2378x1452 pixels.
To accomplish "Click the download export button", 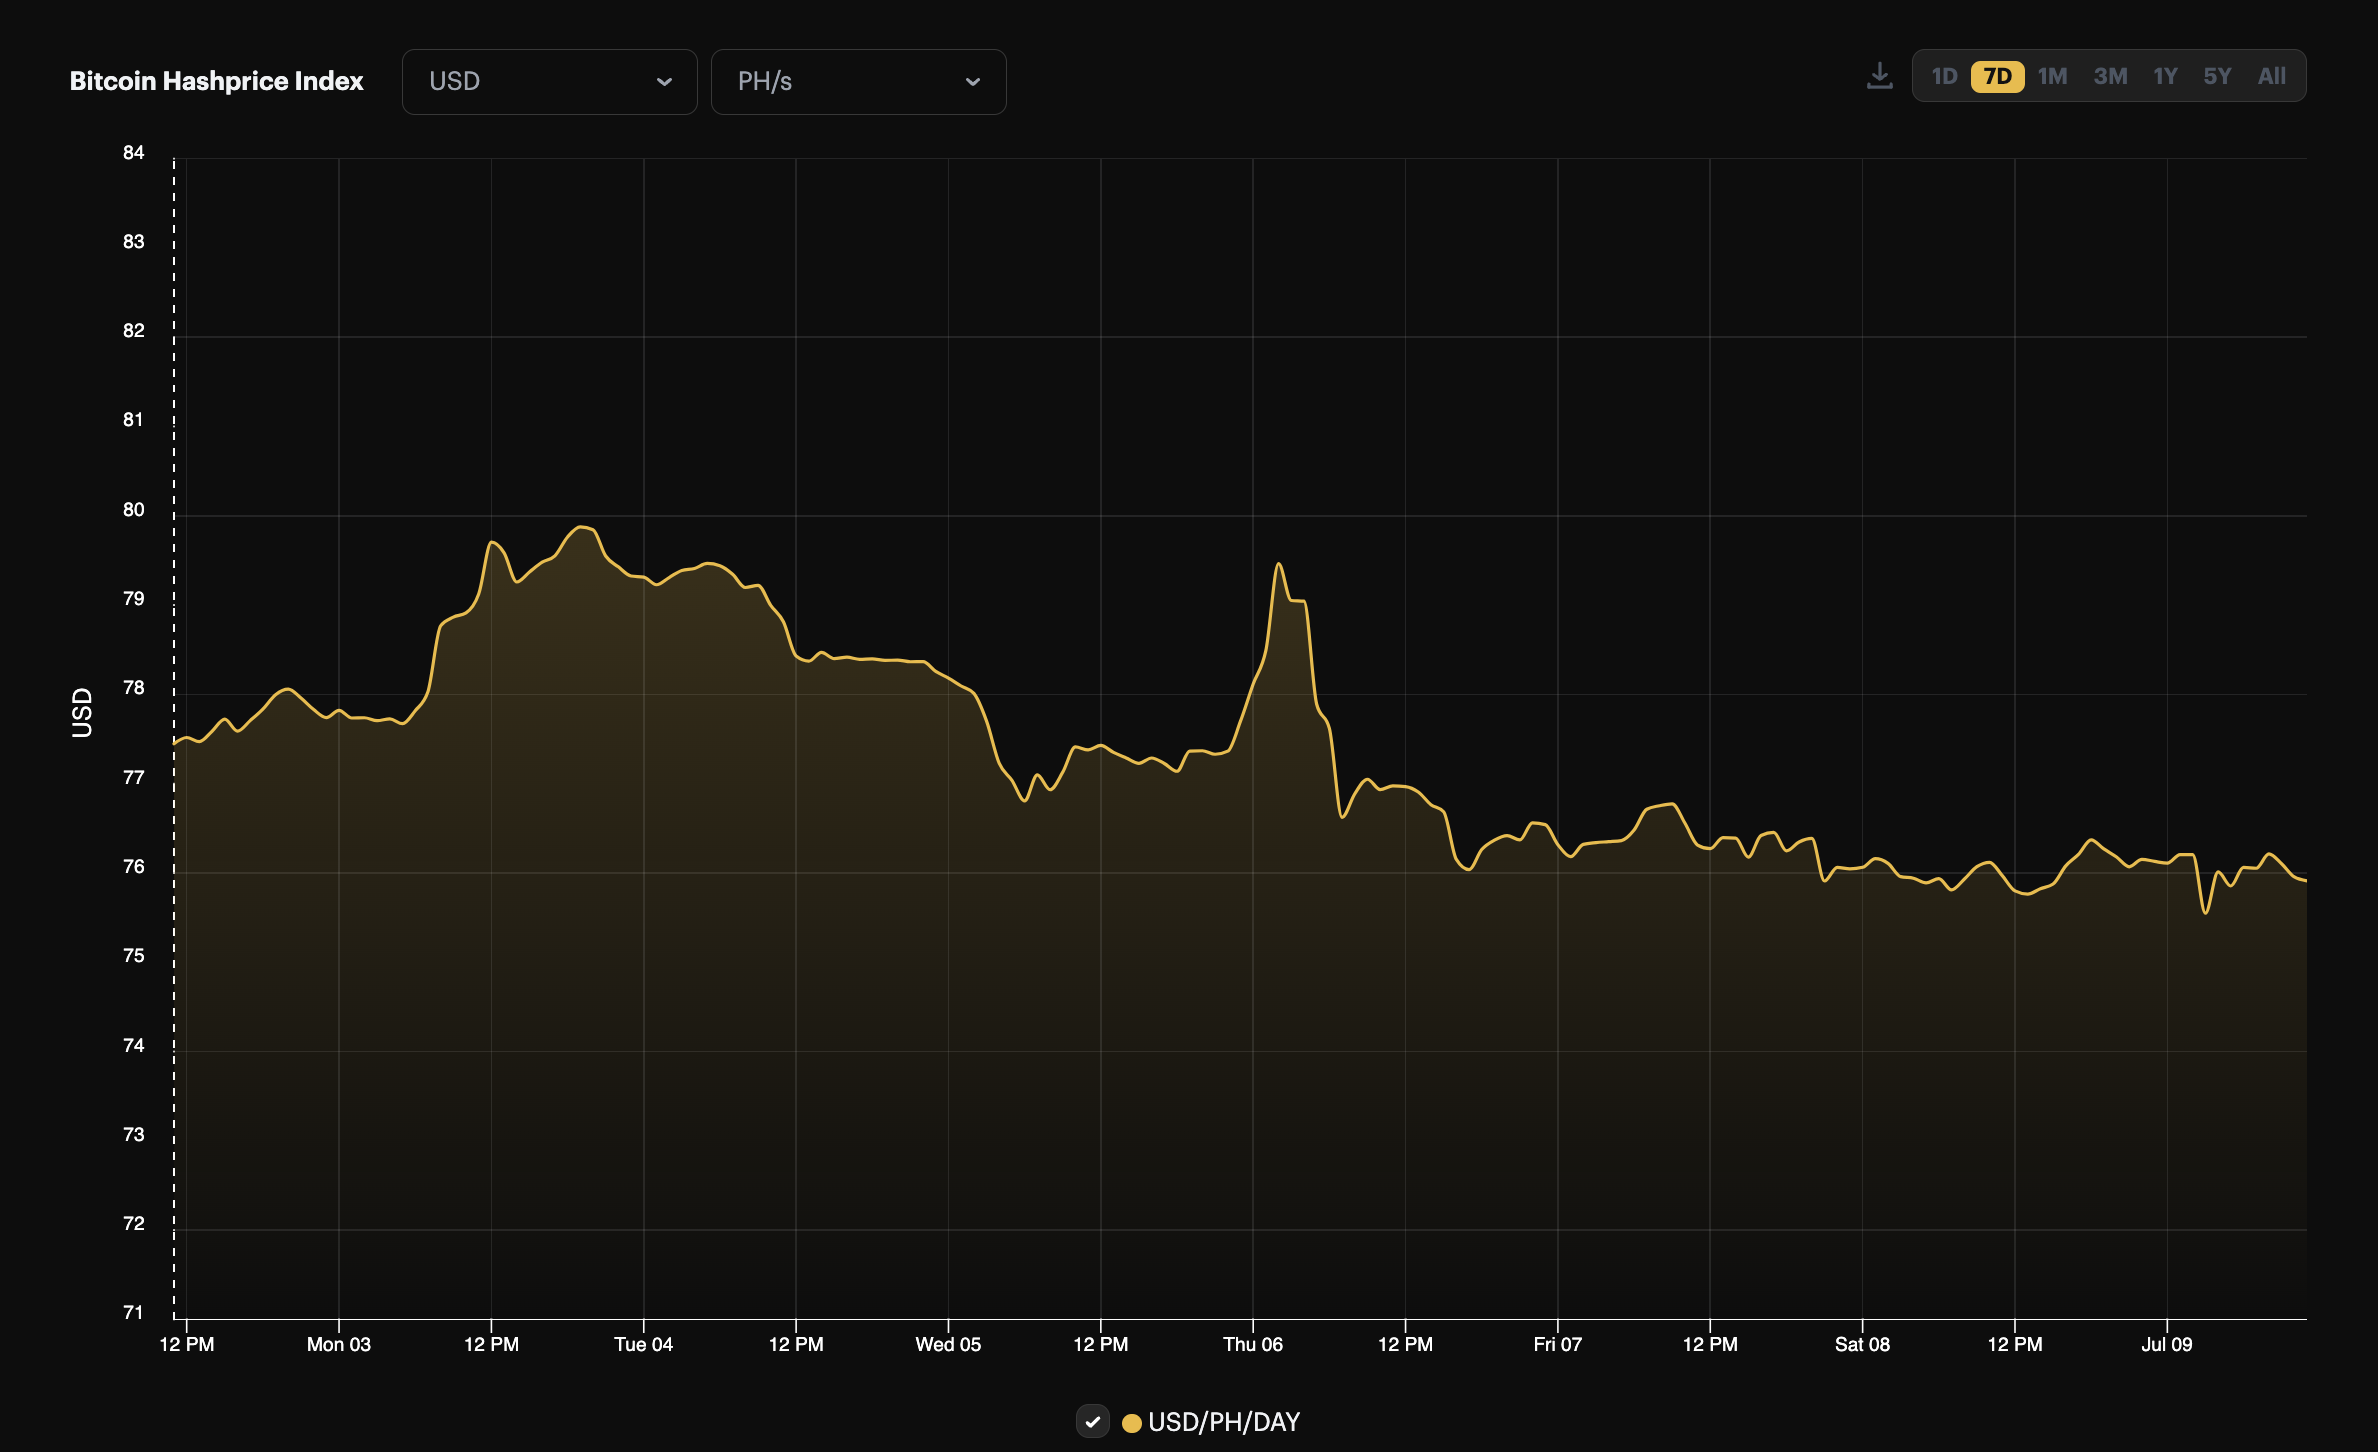I will click(1880, 75).
